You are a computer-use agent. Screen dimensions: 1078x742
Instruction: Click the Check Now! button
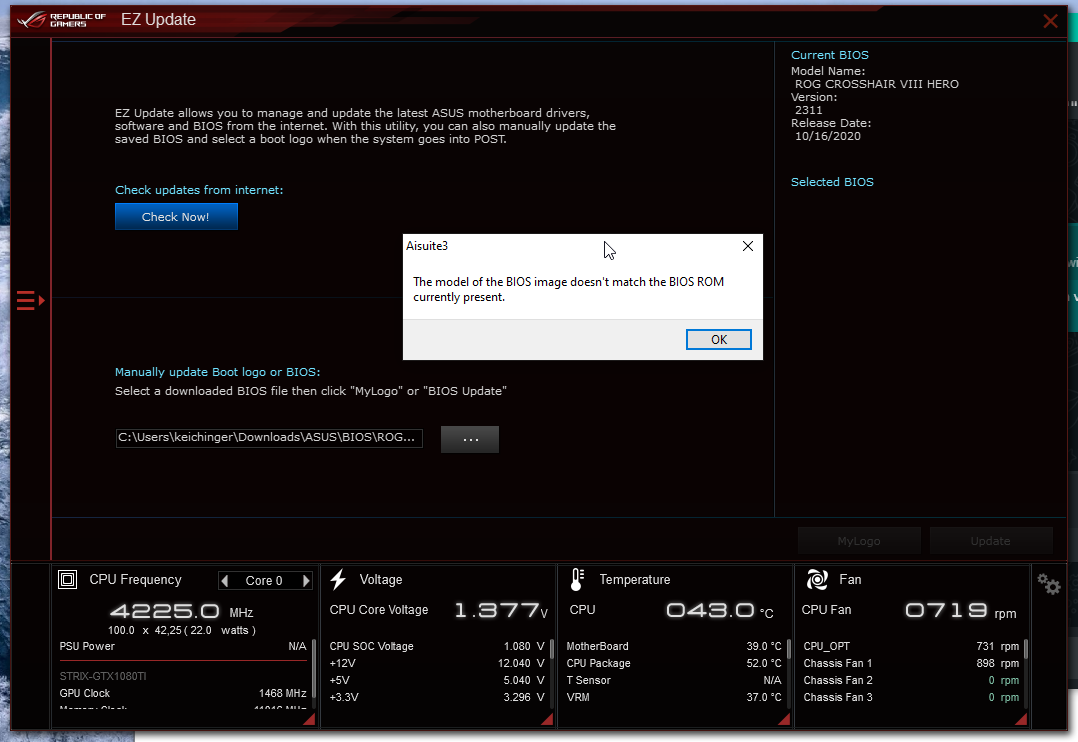tap(176, 217)
